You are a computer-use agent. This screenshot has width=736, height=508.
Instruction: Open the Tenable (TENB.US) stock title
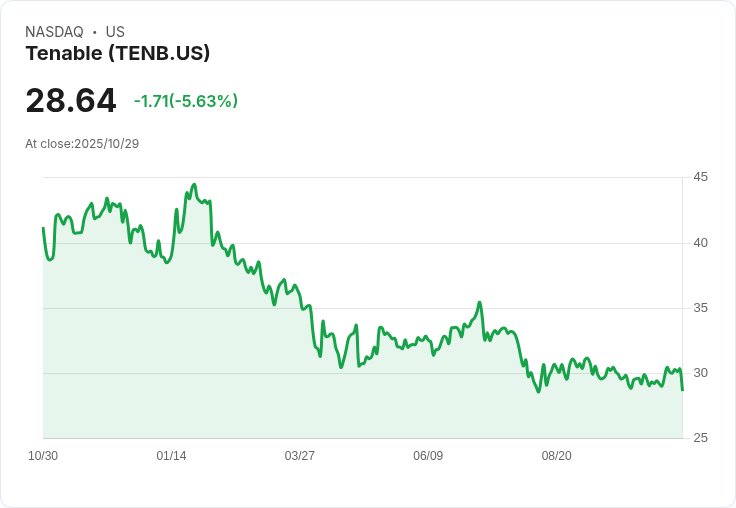coord(117,54)
